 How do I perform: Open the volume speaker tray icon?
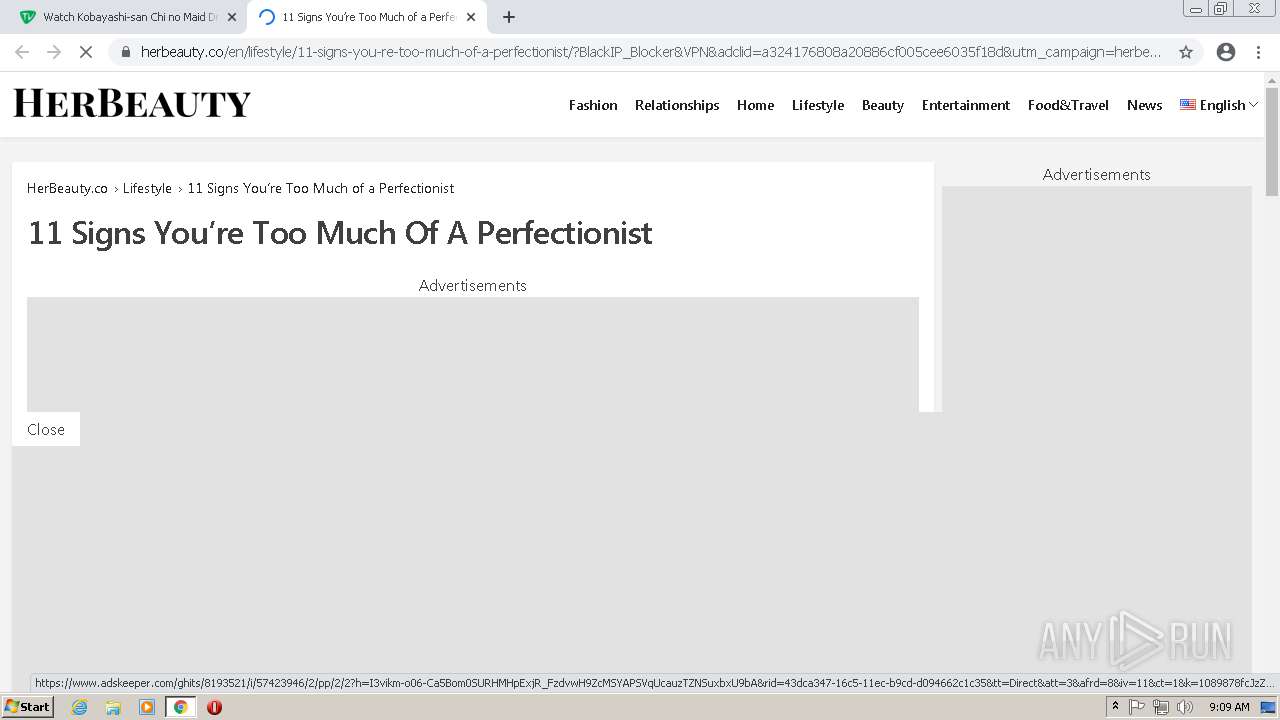(x=1185, y=707)
